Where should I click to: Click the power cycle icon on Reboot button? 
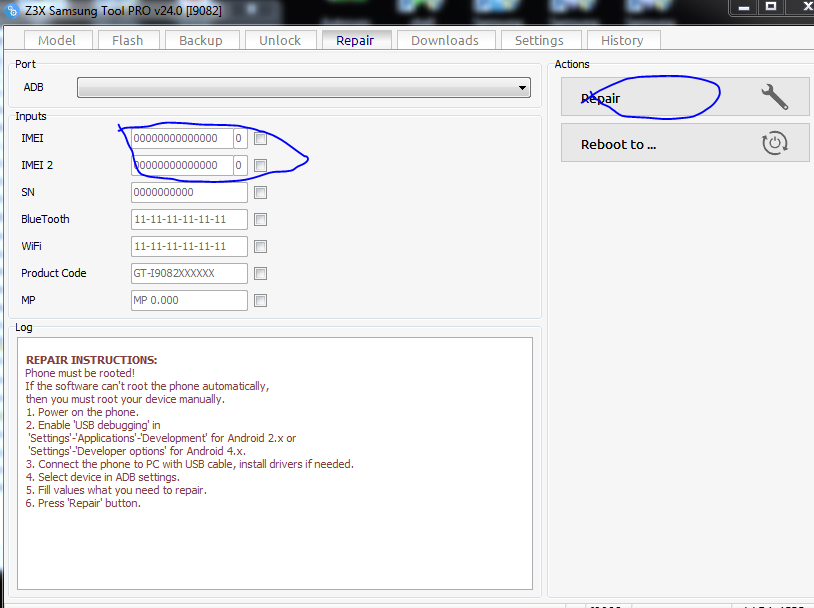coord(775,143)
